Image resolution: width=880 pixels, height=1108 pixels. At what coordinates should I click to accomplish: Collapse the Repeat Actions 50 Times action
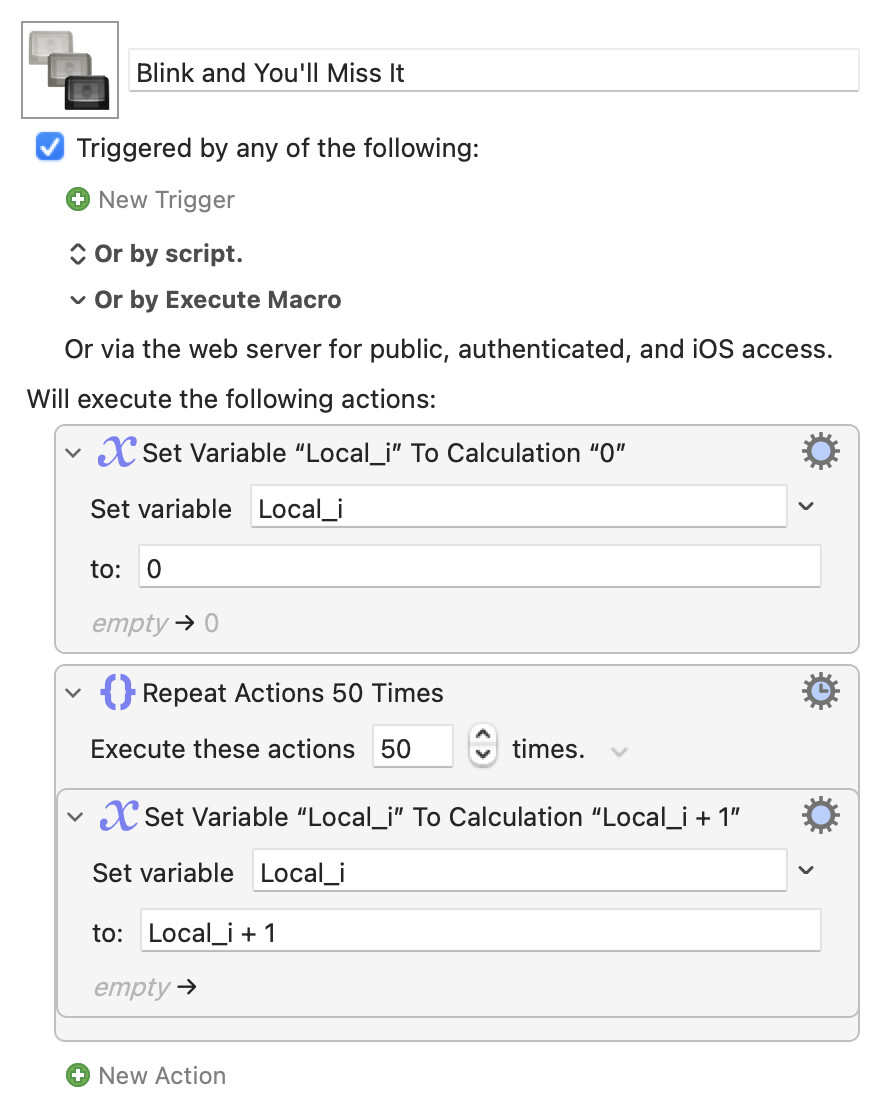73,693
